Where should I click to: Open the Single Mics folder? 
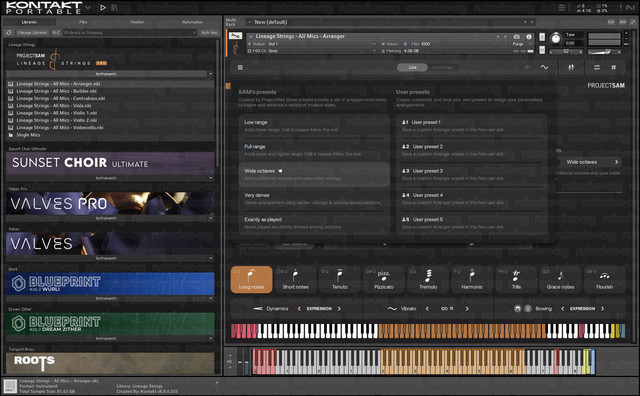click(x=28, y=135)
